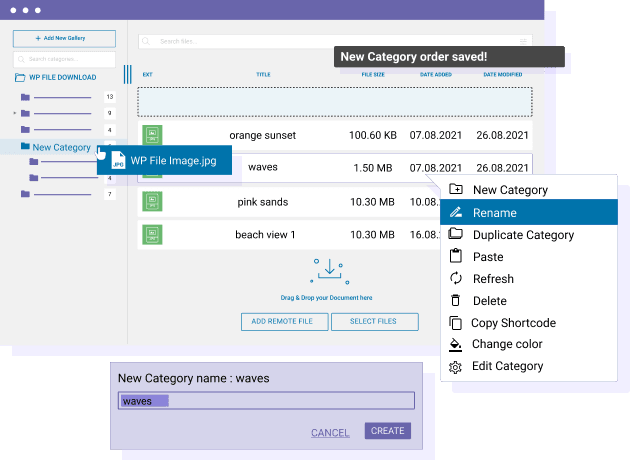Click the New Category folder icon in tree

pyautogui.click(x=24, y=147)
